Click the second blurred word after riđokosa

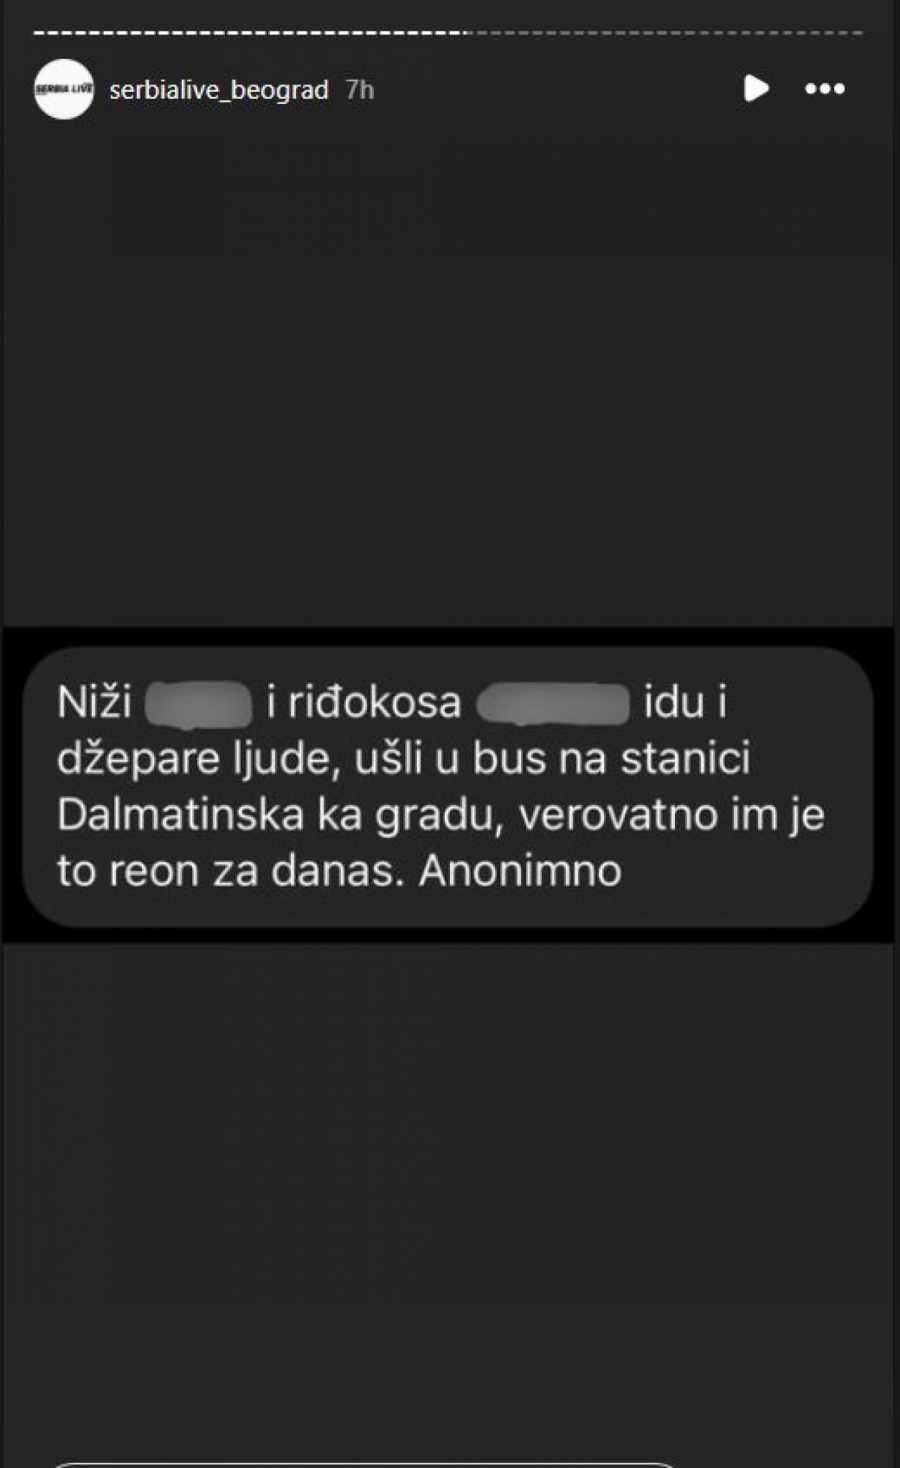coord(553,703)
